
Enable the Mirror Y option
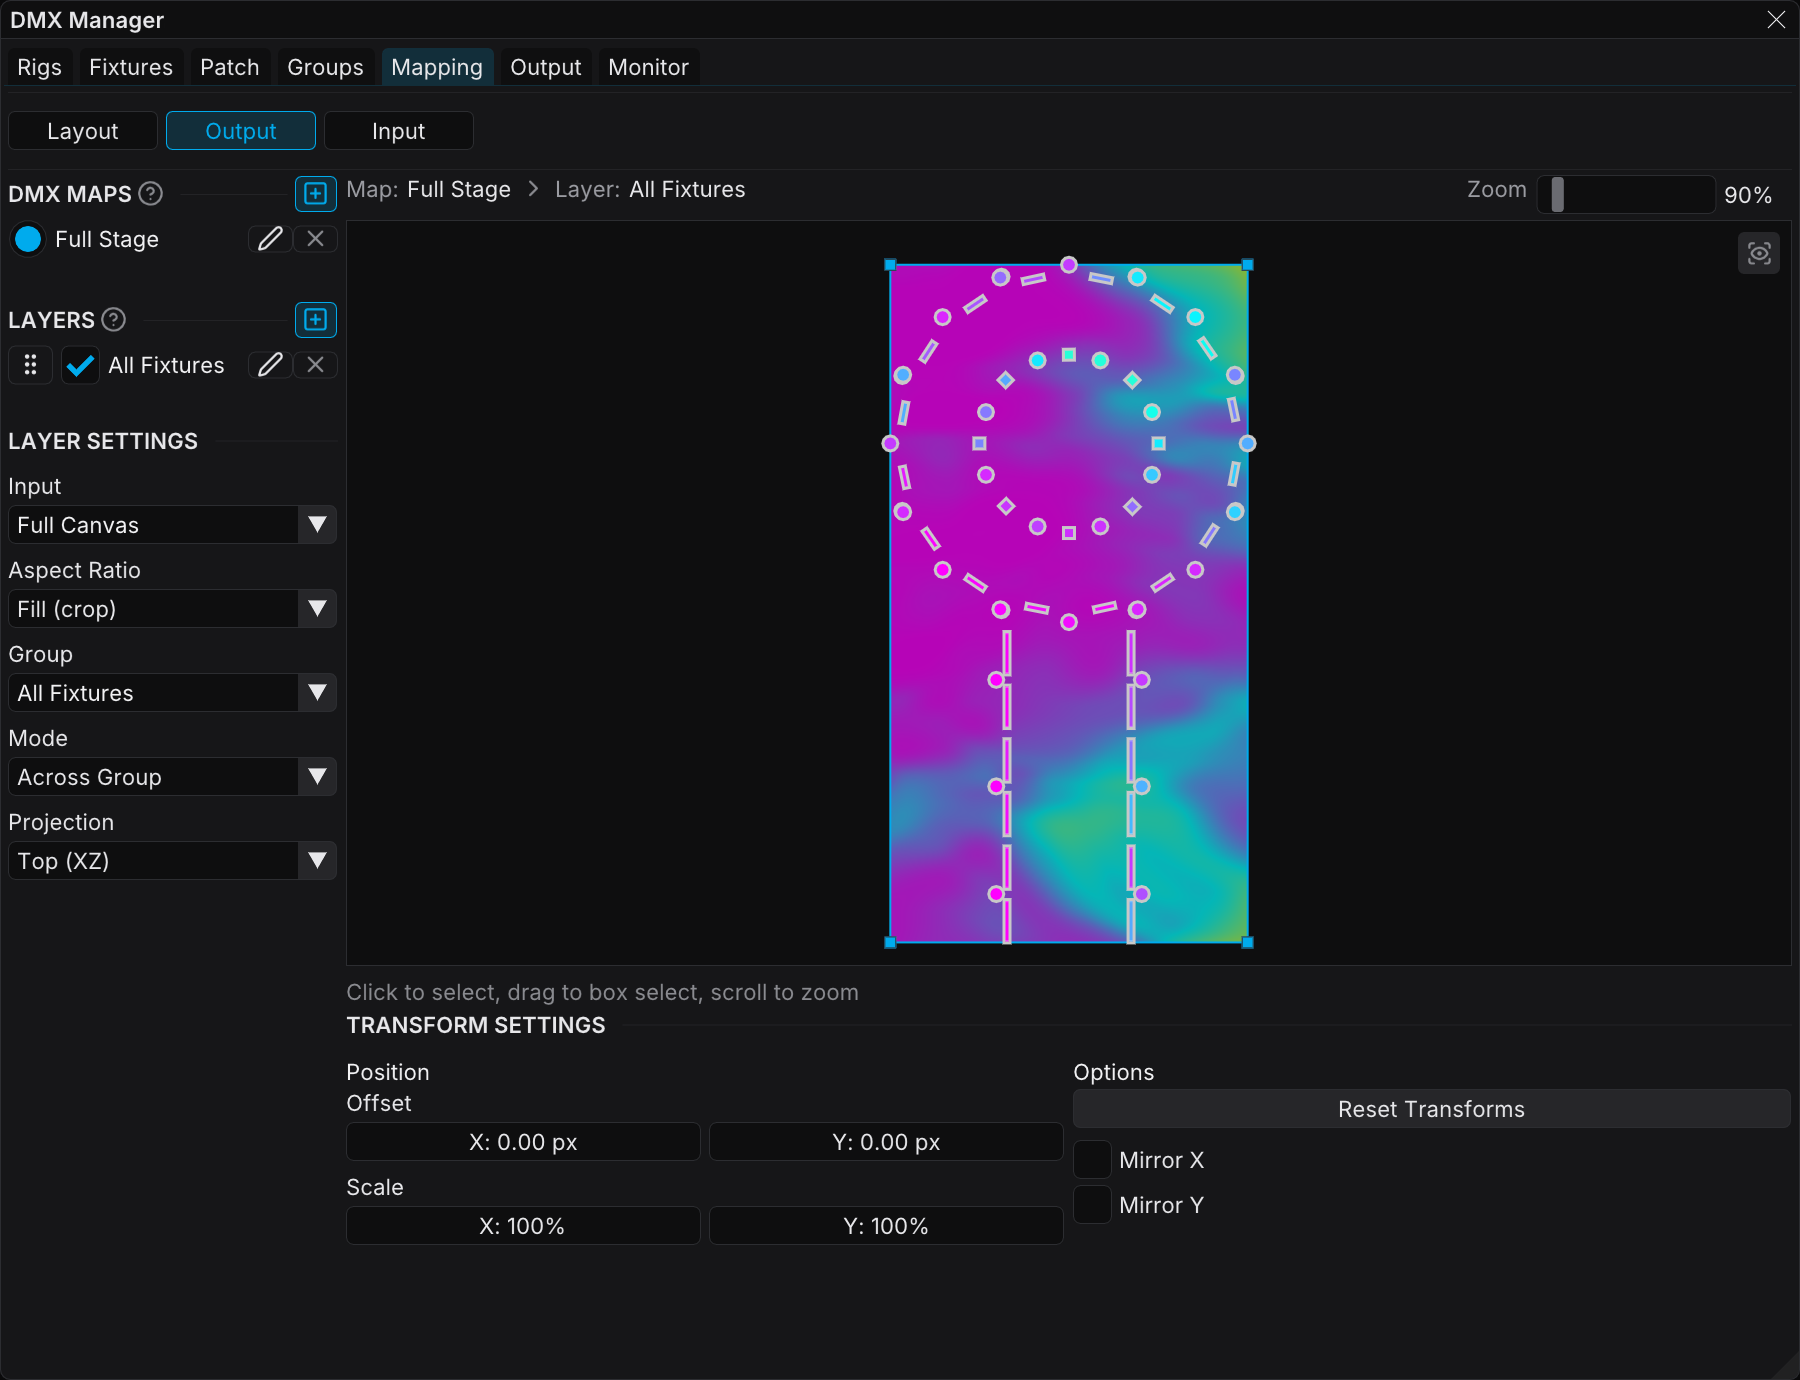click(x=1092, y=1205)
